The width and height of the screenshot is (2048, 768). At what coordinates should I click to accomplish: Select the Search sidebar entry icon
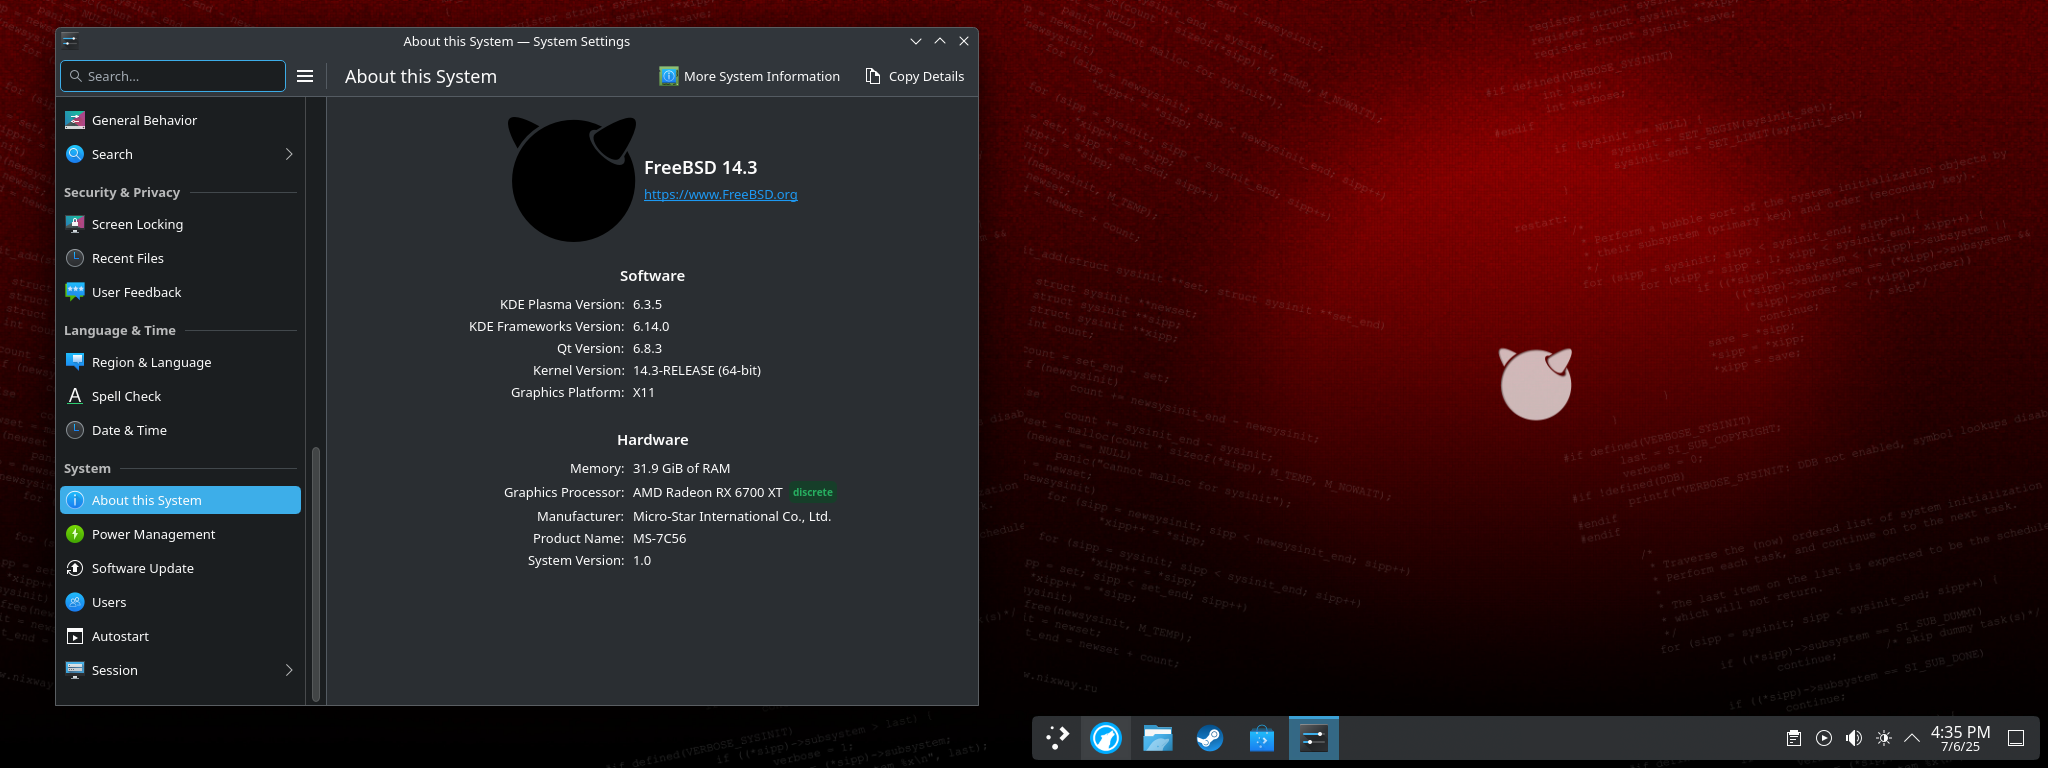point(75,154)
